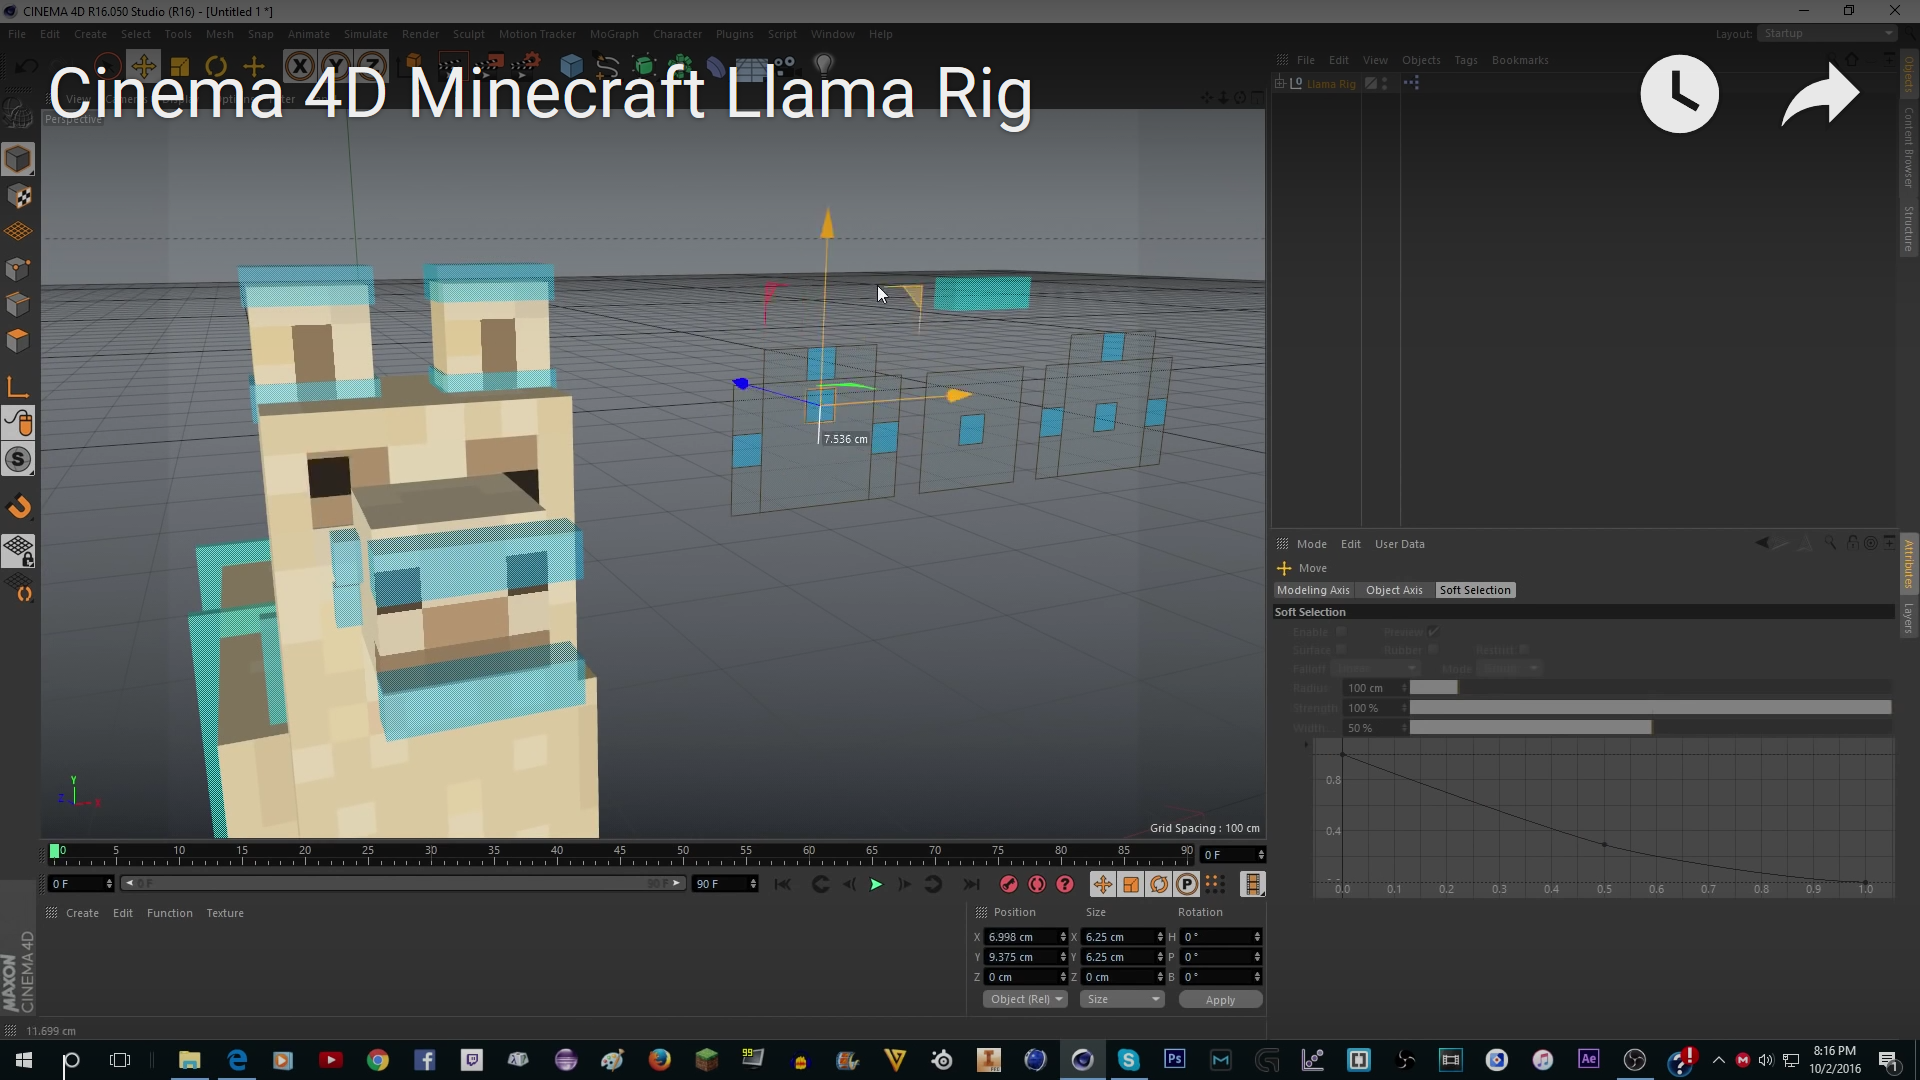Image resolution: width=1920 pixels, height=1080 pixels.
Task: Open Material Manager Texture menu
Action: 225,913
